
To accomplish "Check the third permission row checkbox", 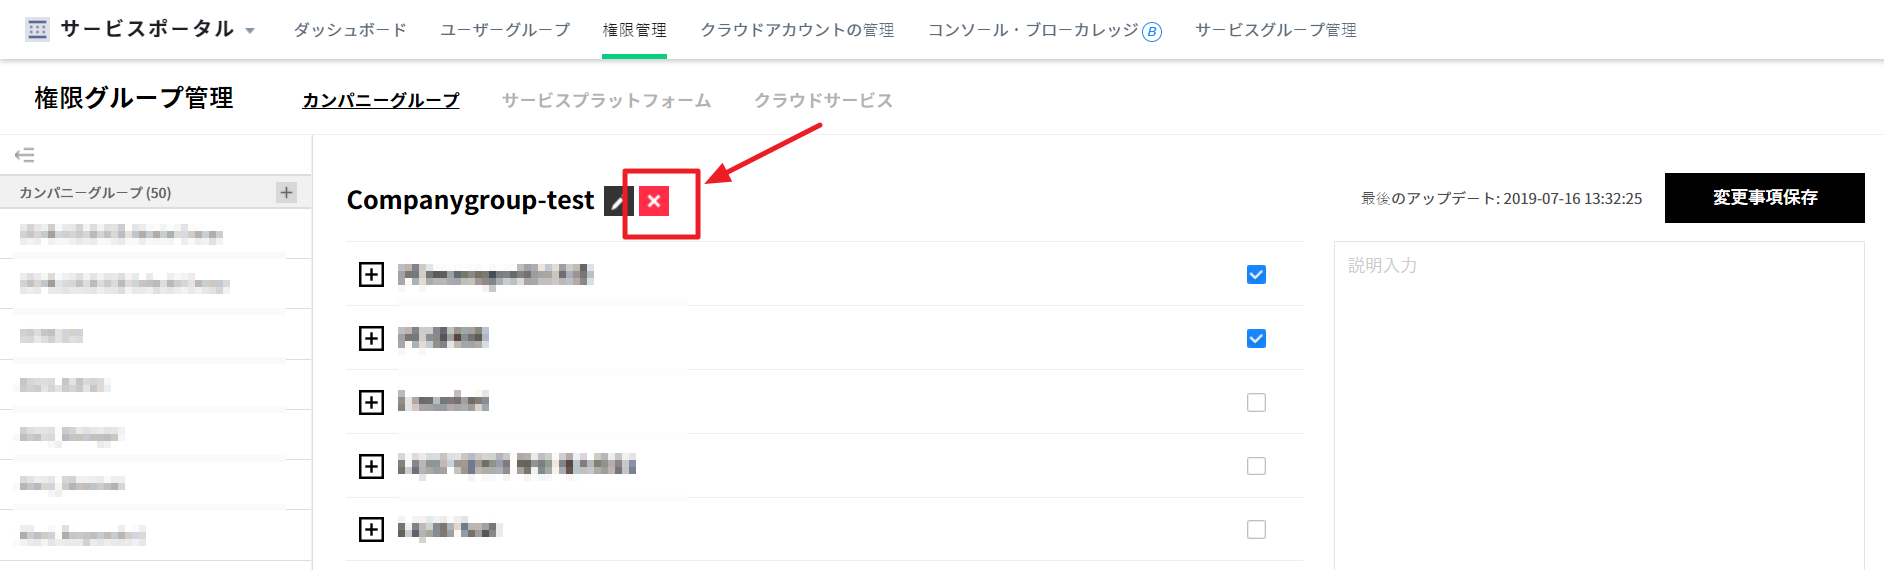I will click(x=1256, y=402).
